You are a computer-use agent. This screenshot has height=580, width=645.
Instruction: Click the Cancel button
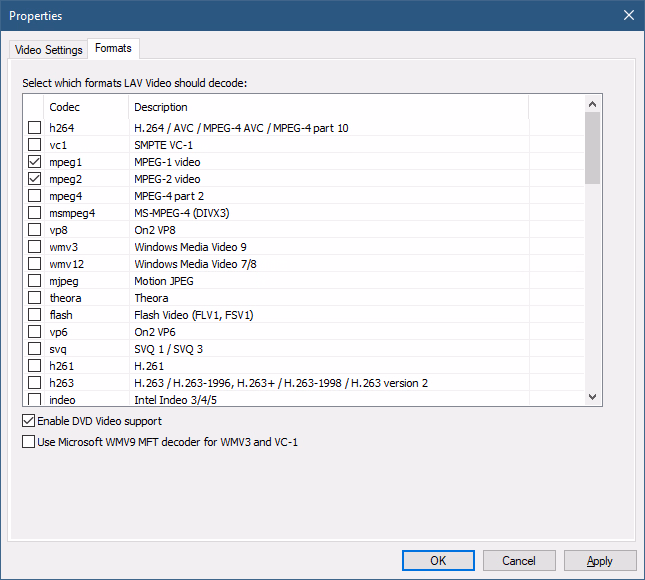tap(519, 561)
